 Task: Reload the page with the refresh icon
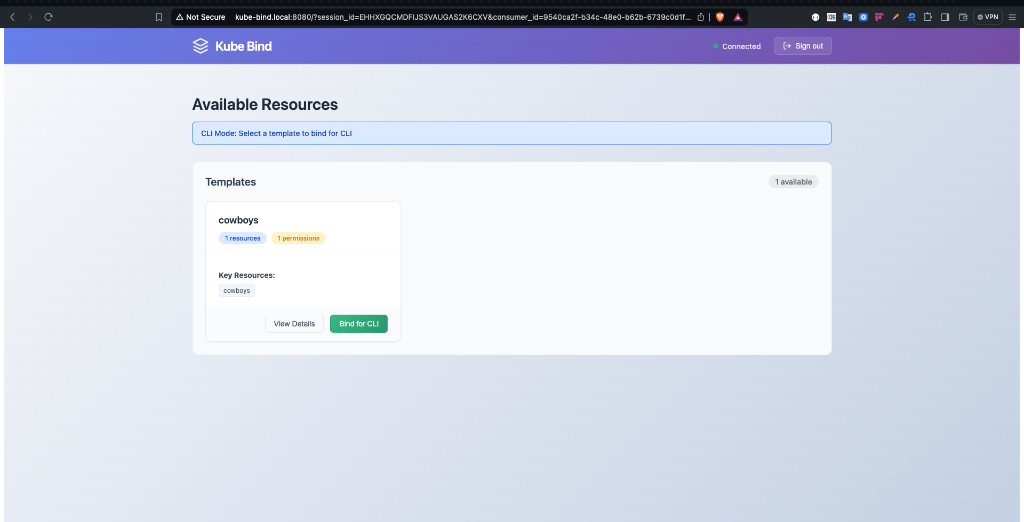[x=48, y=17]
